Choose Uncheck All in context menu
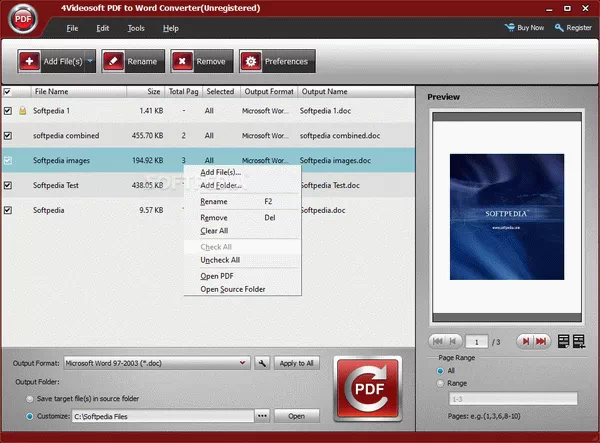600x443 pixels. (x=242, y=260)
